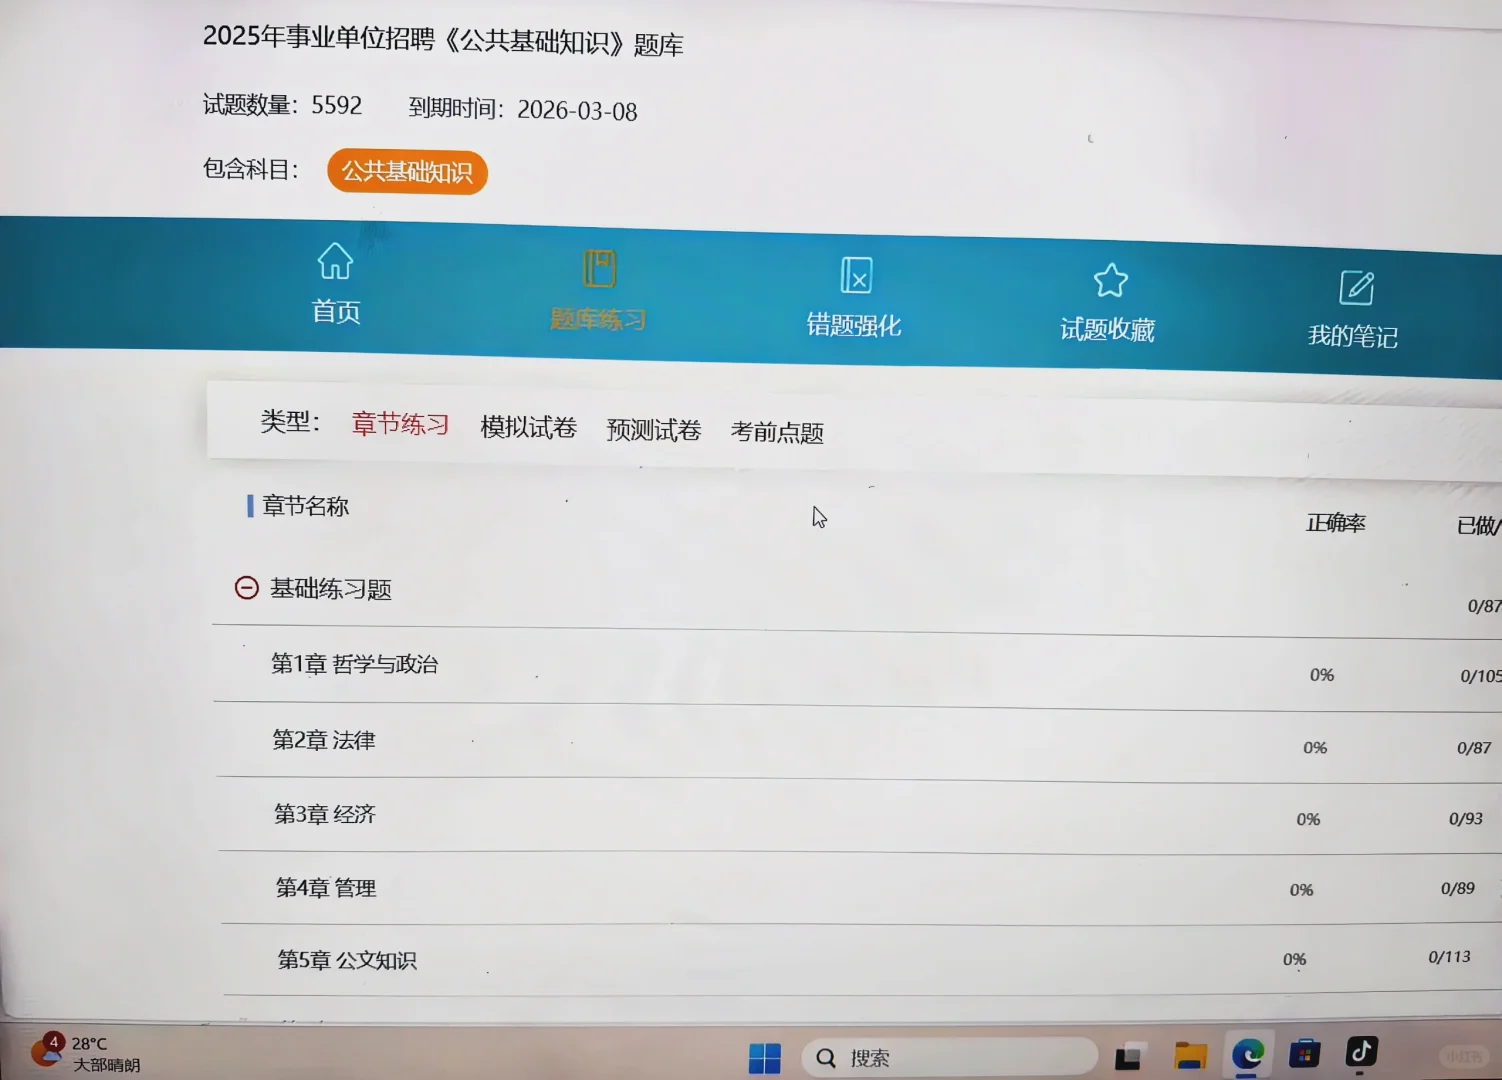This screenshot has width=1502, height=1080.
Task: Launch Microsoft Edge from the taskbar
Action: [x=1250, y=1055]
